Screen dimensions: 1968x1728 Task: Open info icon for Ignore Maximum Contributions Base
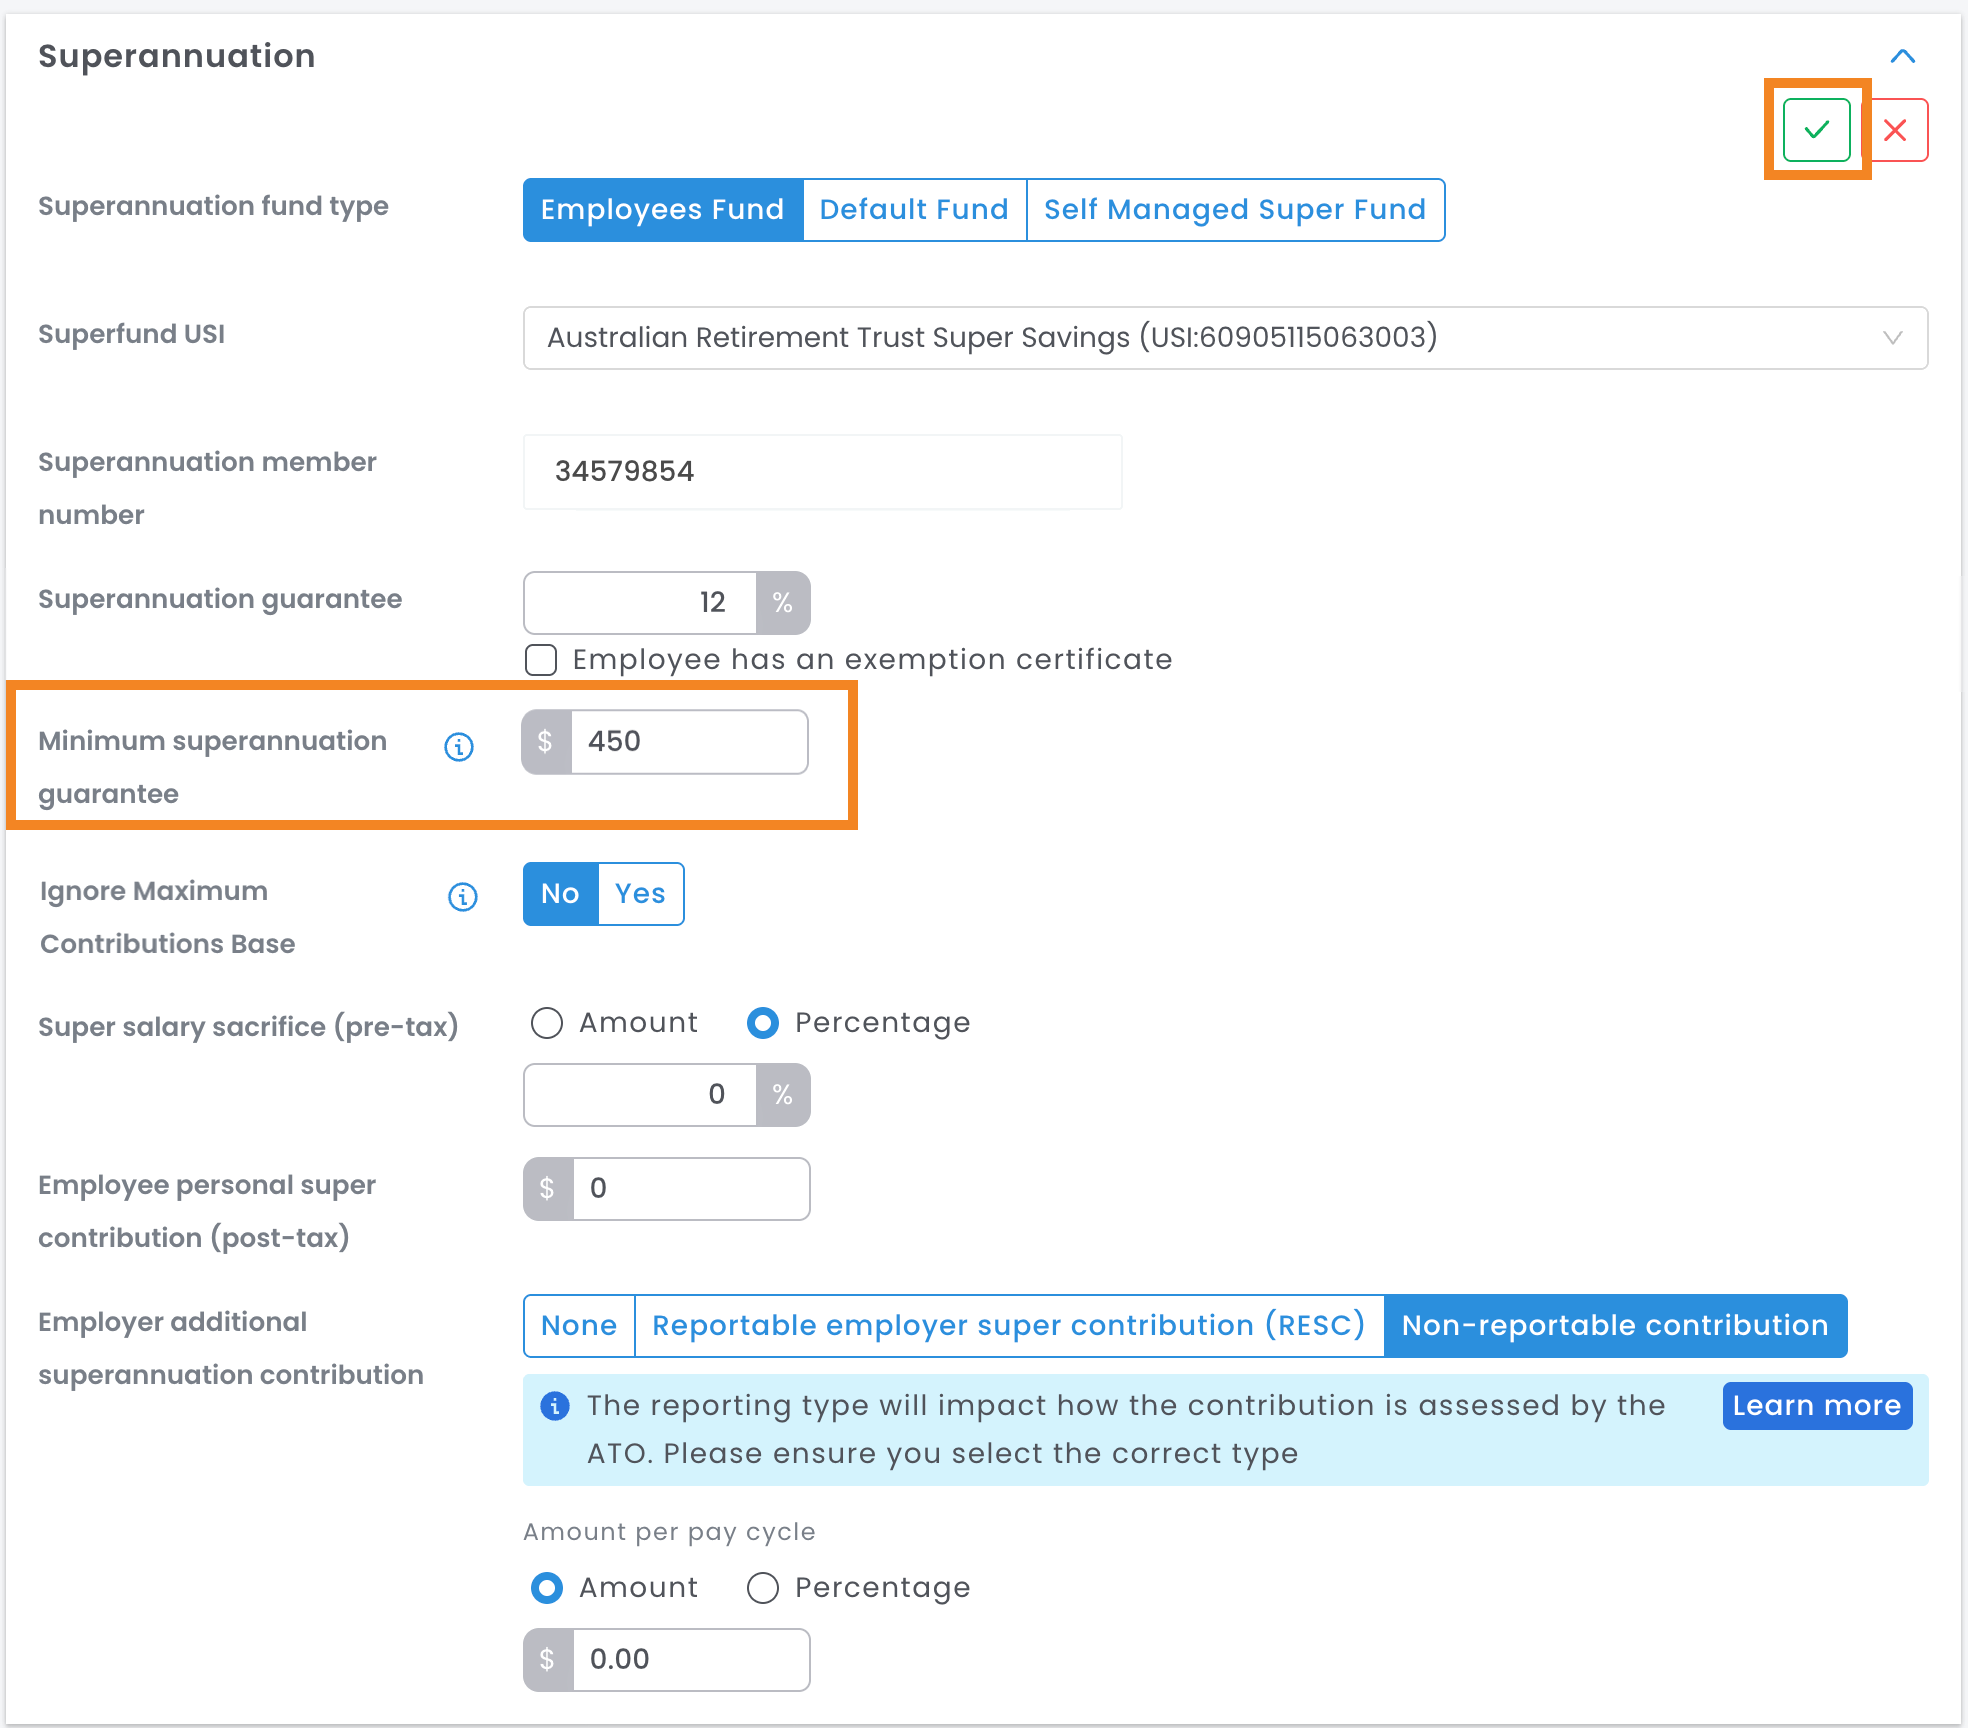462,896
